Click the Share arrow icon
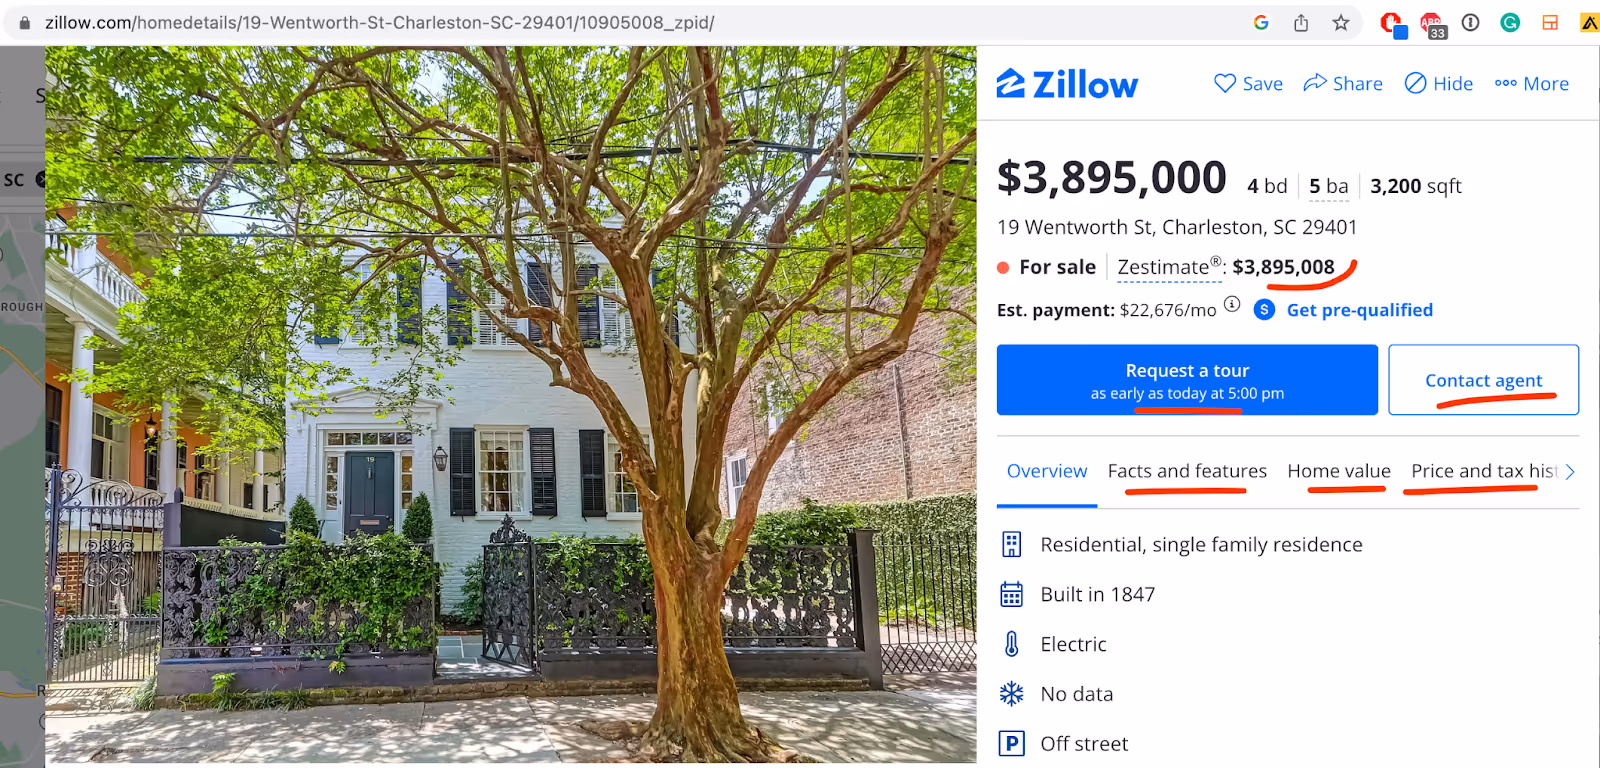This screenshot has width=1600, height=768. click(1315, 83)
